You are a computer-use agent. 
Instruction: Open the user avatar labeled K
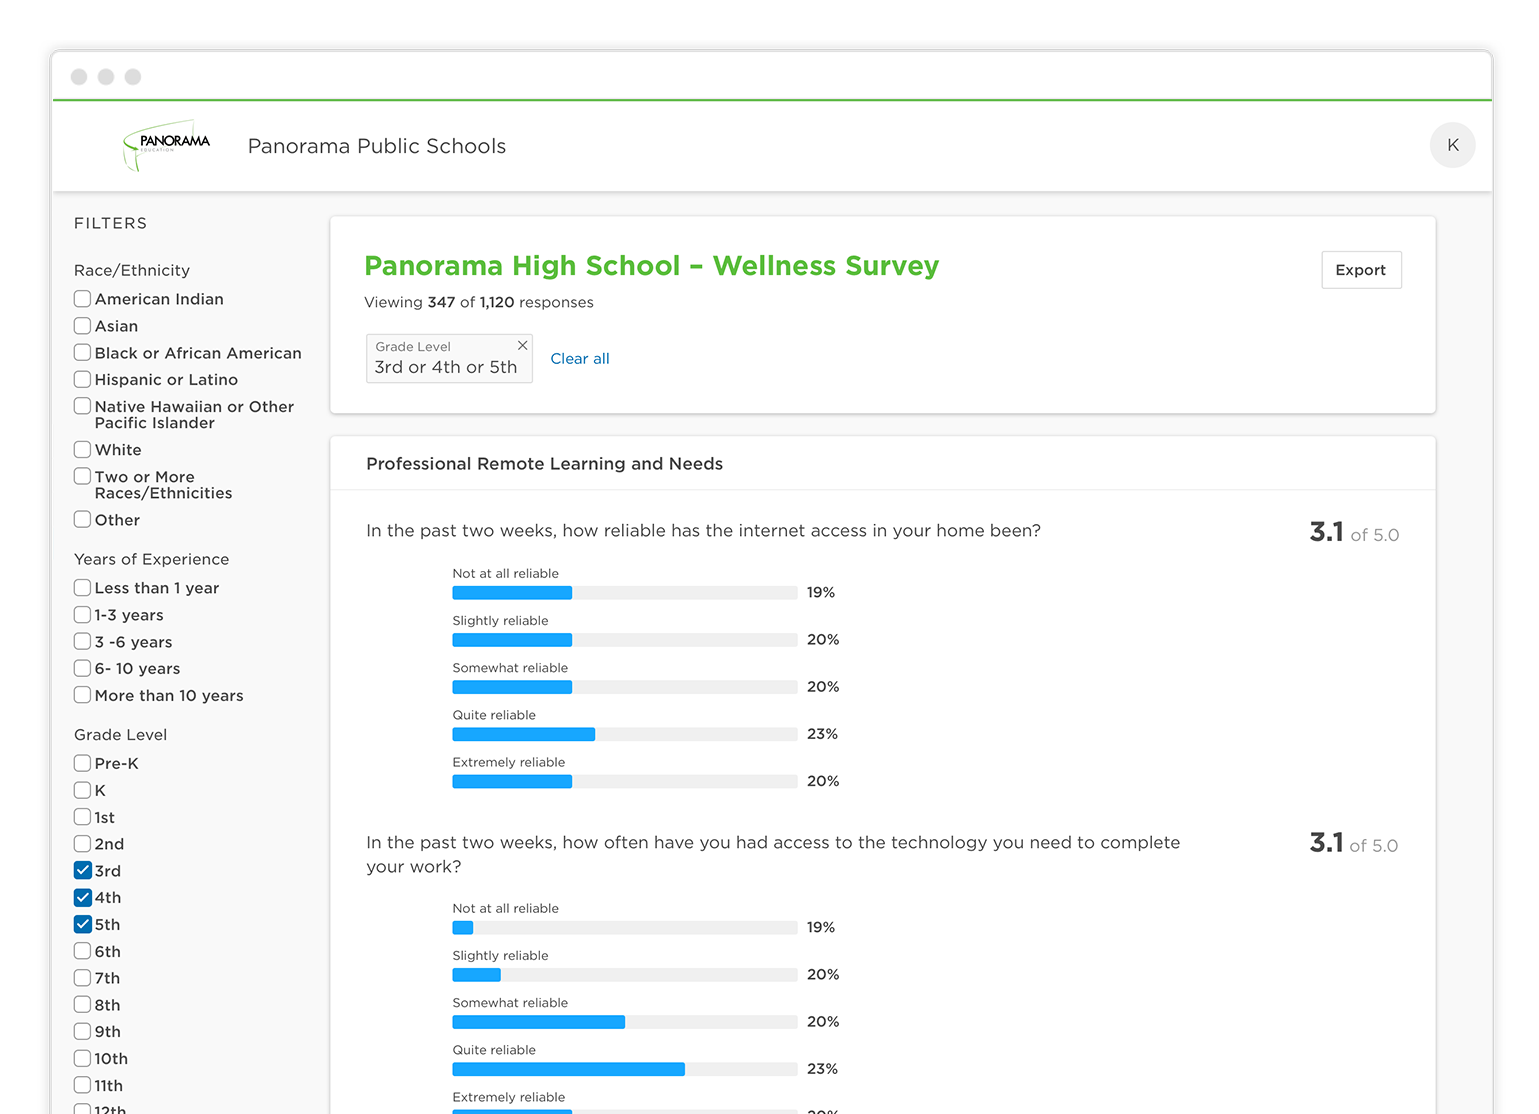coord(1452,145)
